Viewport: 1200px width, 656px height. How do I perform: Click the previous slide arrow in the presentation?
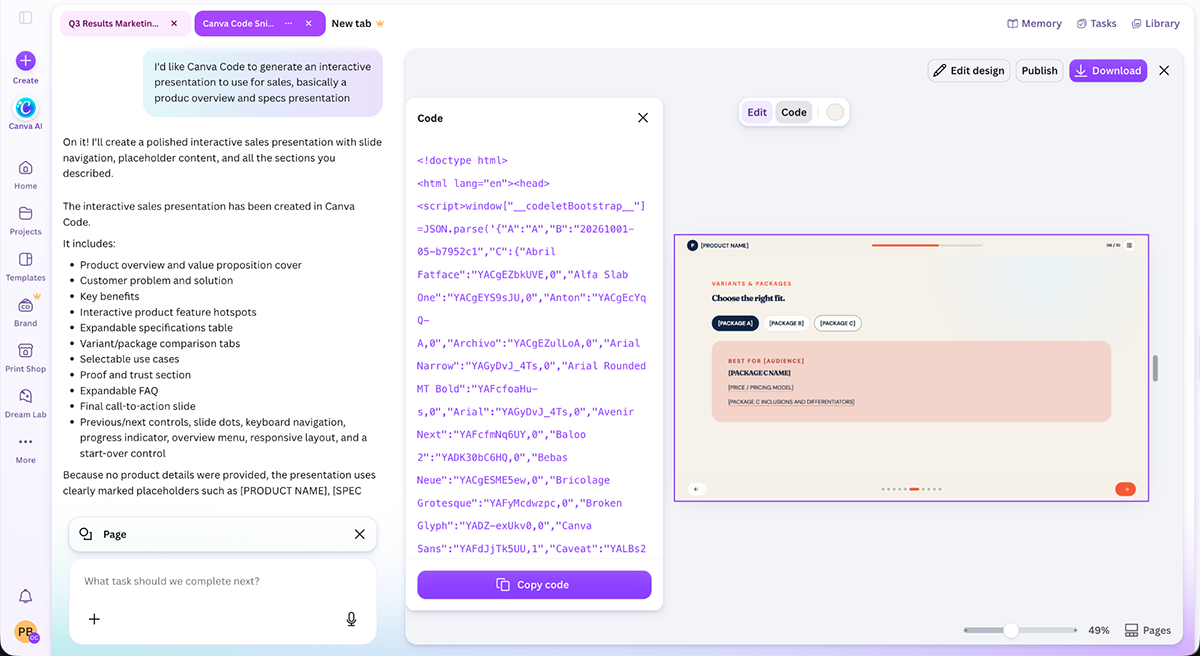(x=697, y=489)
